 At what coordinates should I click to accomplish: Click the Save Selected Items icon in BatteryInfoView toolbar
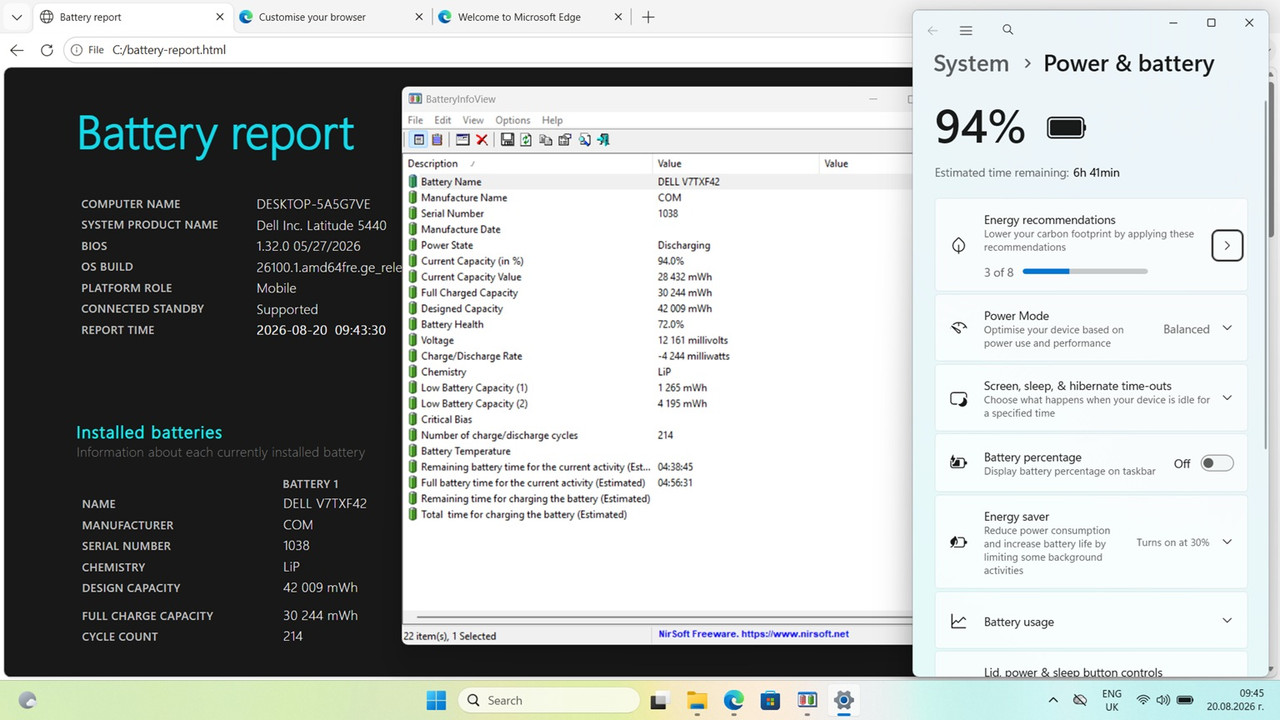[x=507, y=140]
